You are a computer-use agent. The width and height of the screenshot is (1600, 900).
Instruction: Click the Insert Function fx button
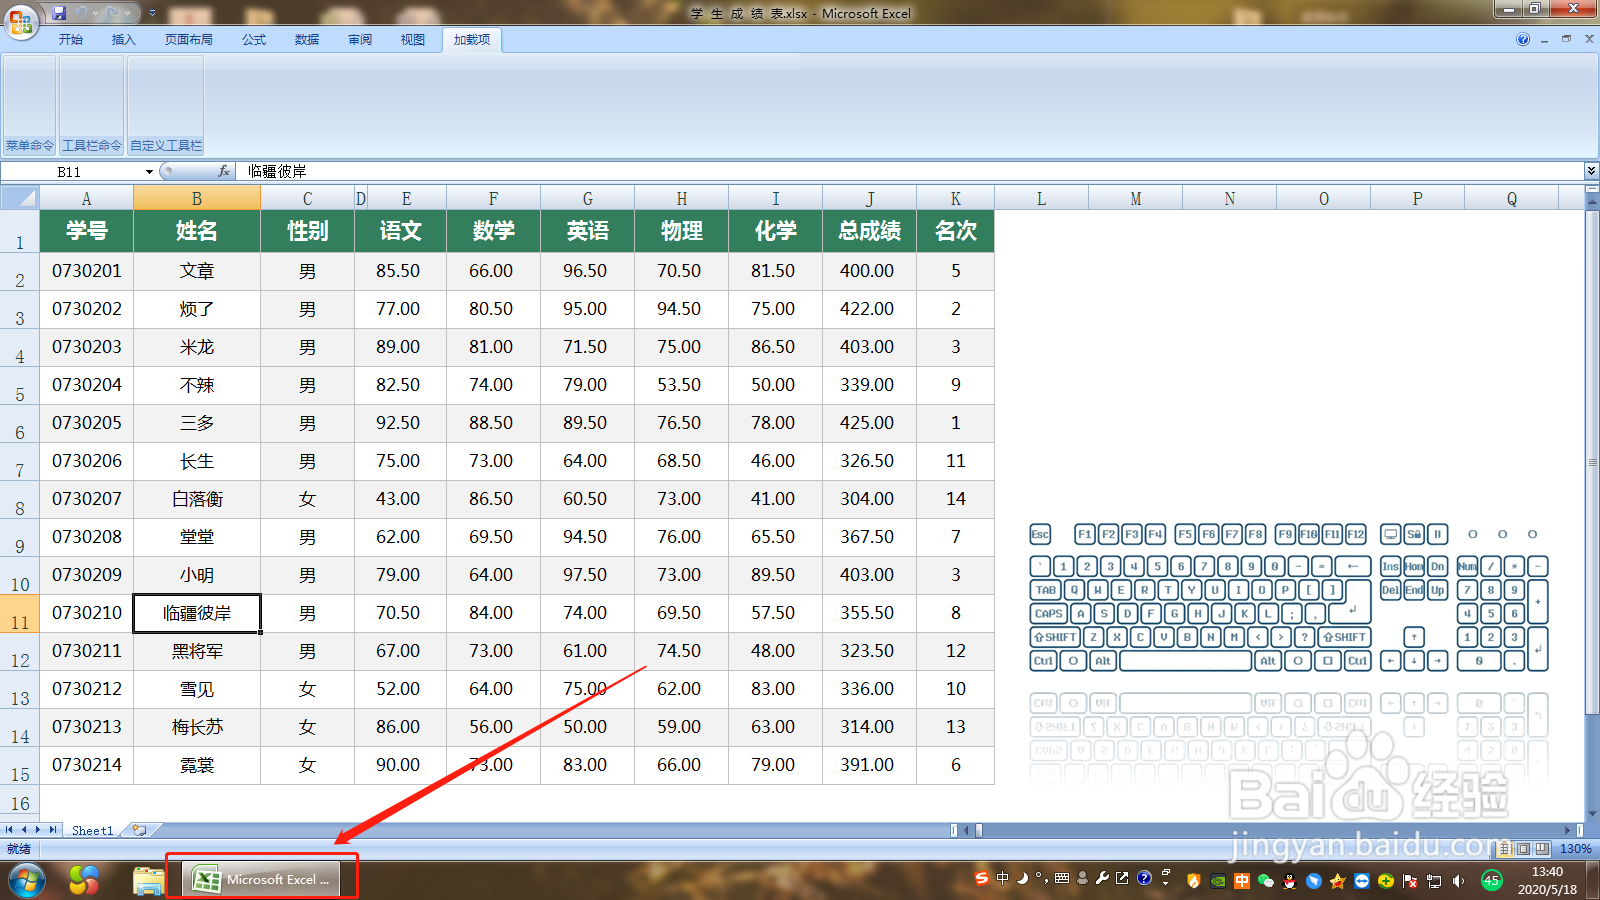point(224,172)
